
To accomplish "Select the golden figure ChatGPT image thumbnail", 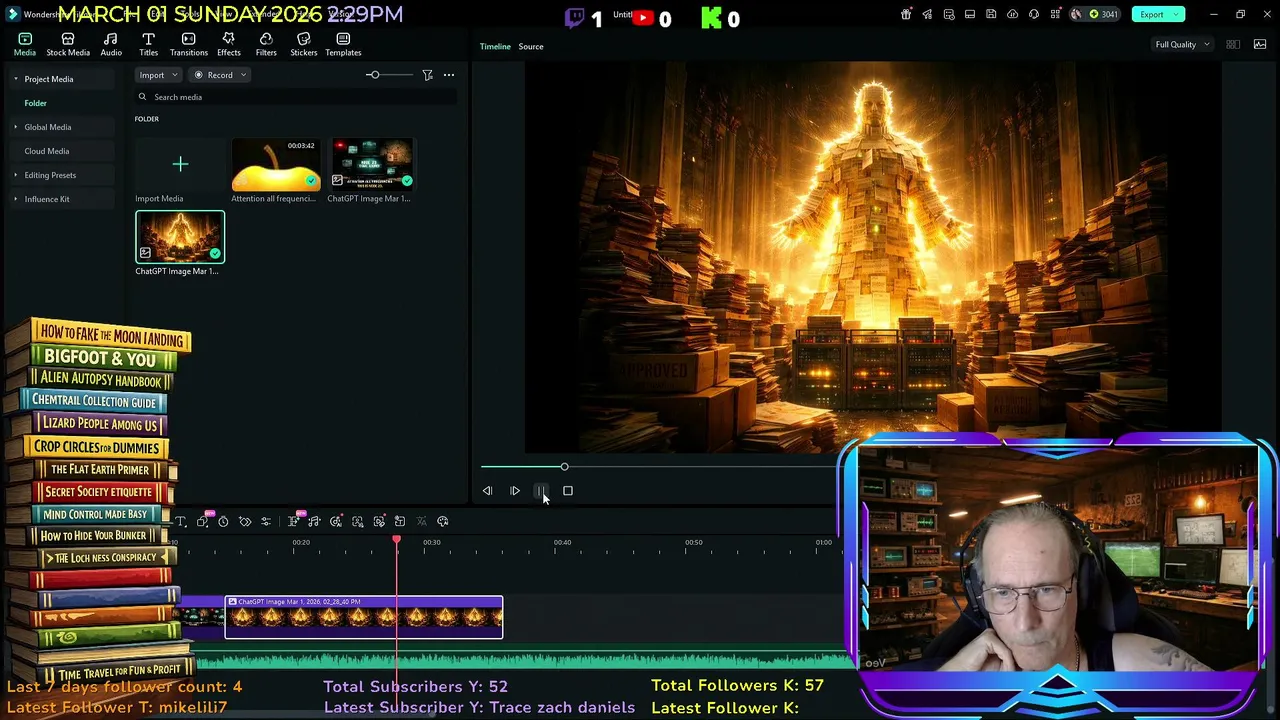I will 180,238.
